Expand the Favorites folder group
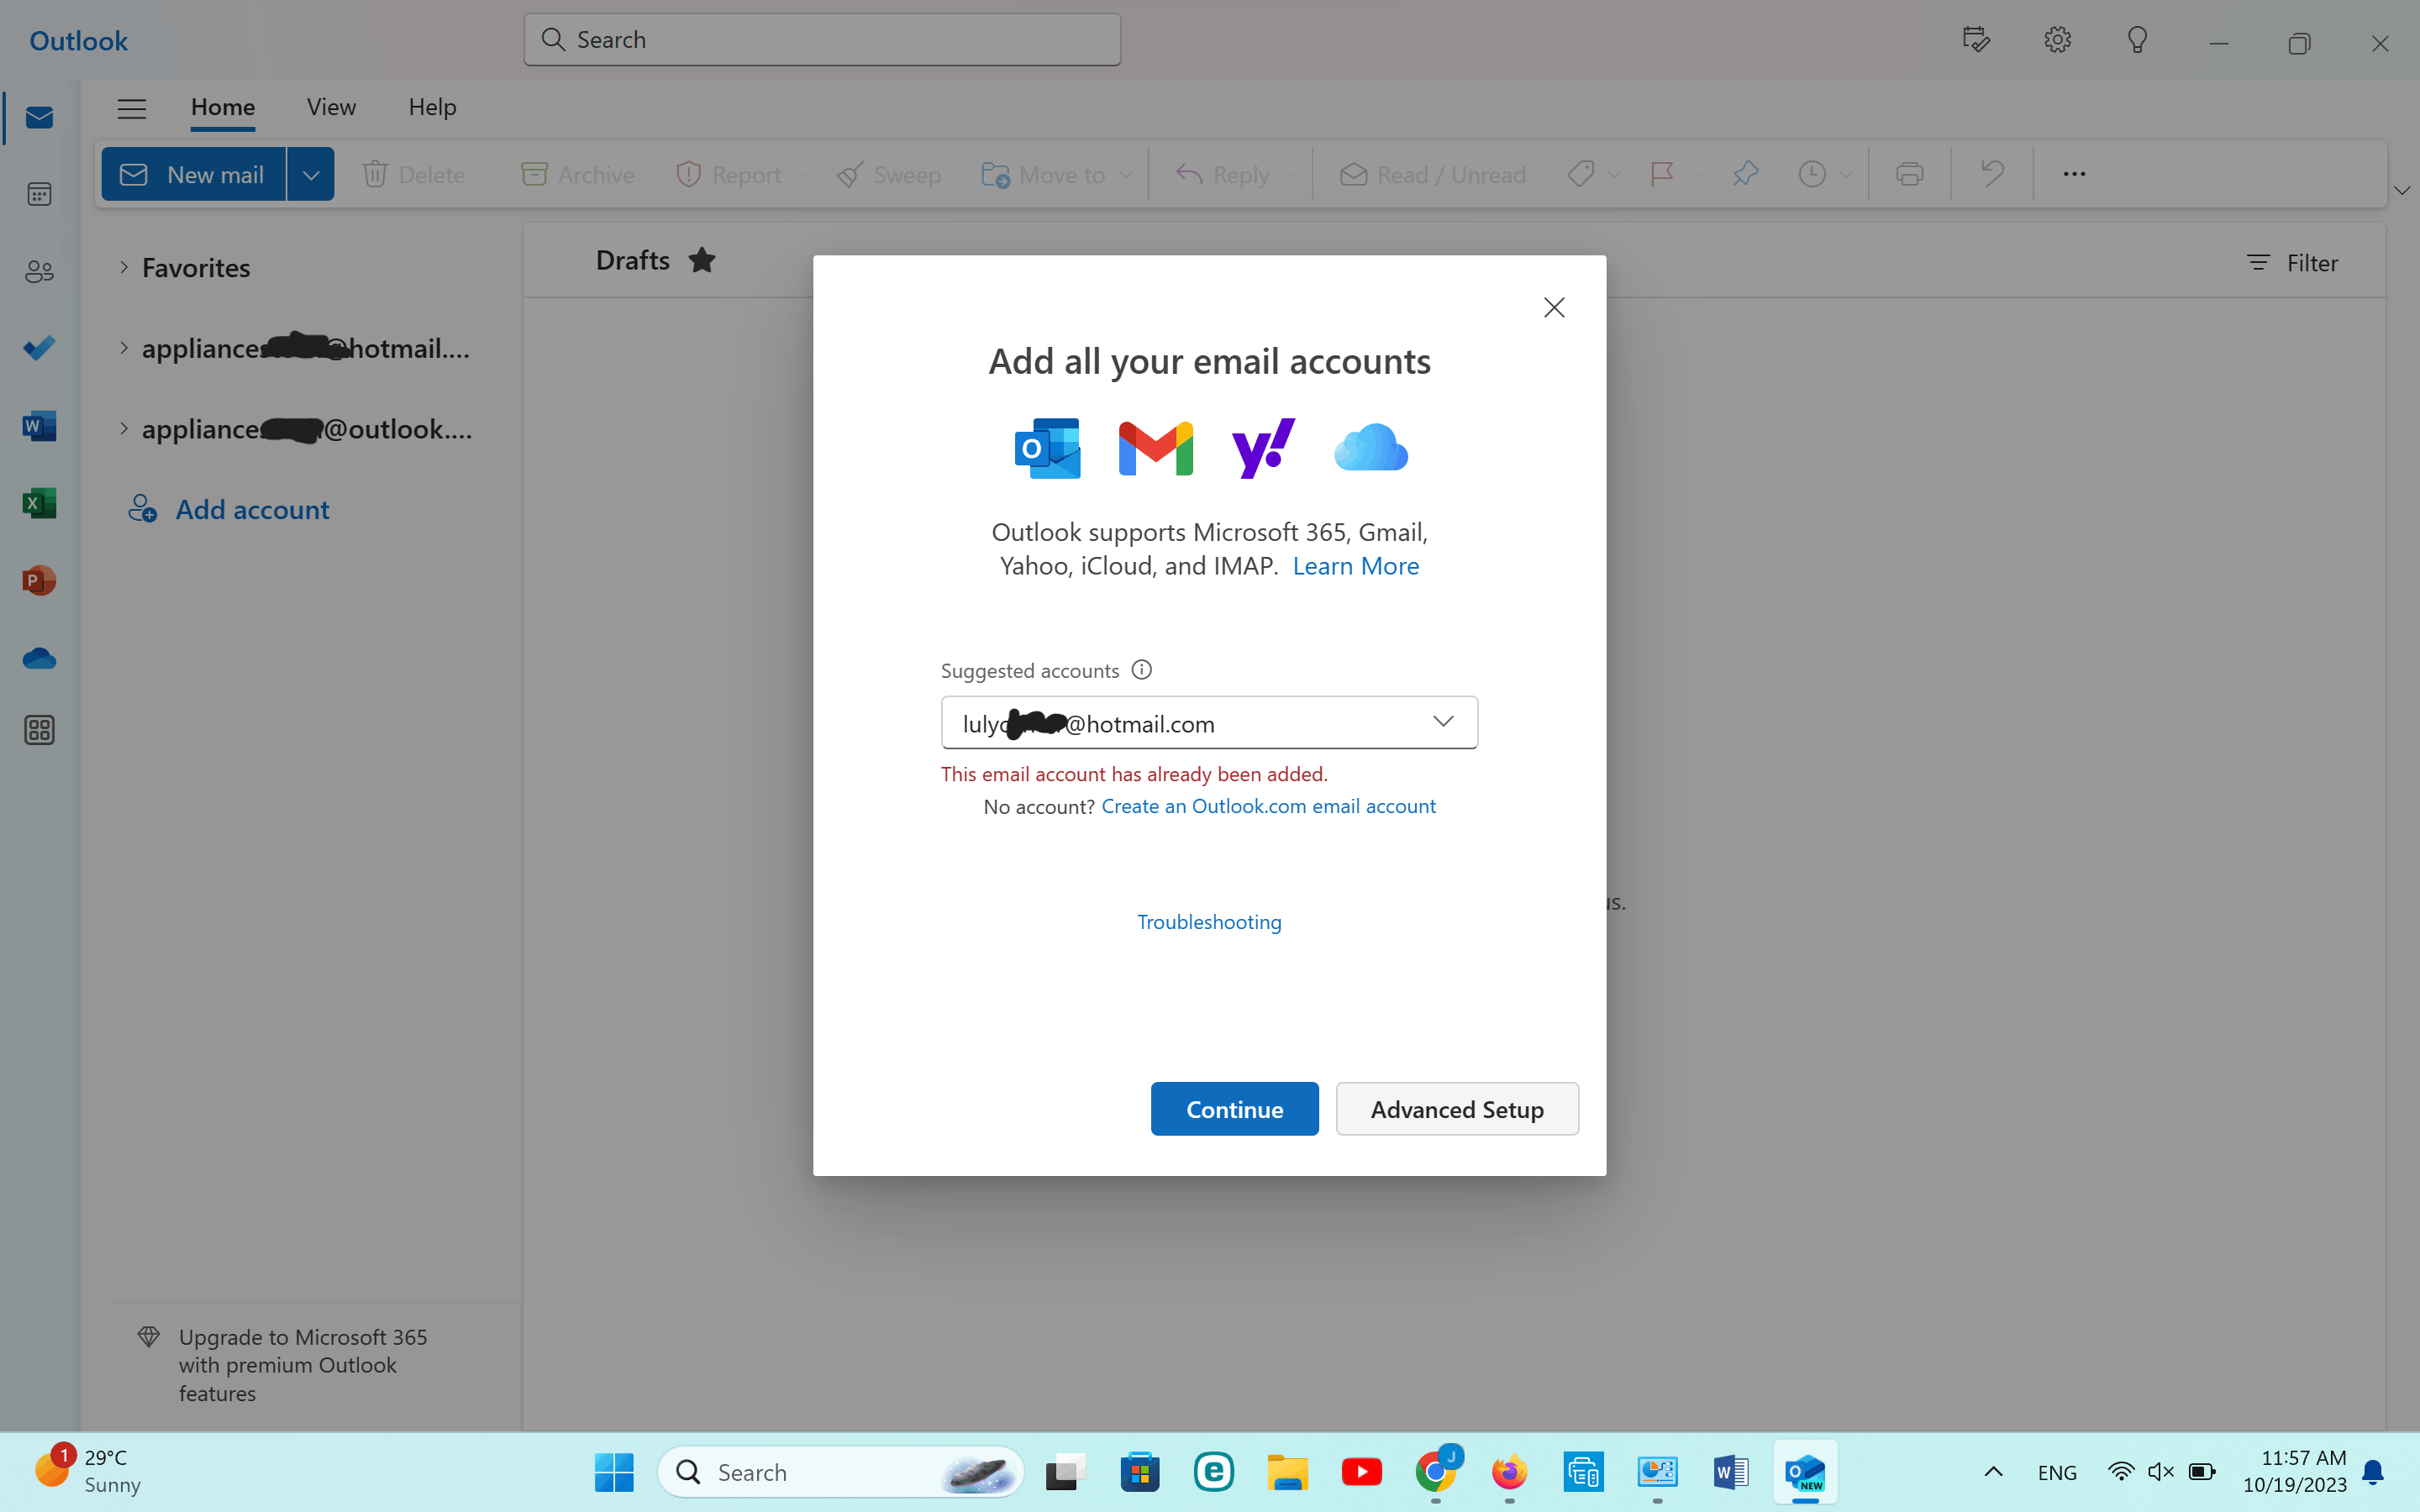The height and width of the screenshot is (1512, 2420). (124, 267)
